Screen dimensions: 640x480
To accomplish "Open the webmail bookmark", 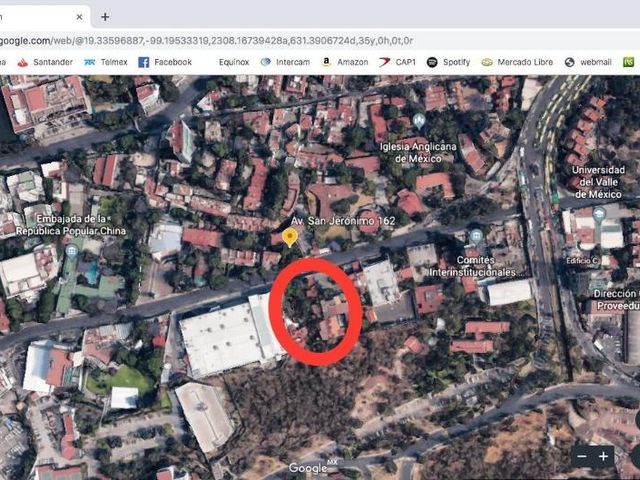I will click(588, 62).
